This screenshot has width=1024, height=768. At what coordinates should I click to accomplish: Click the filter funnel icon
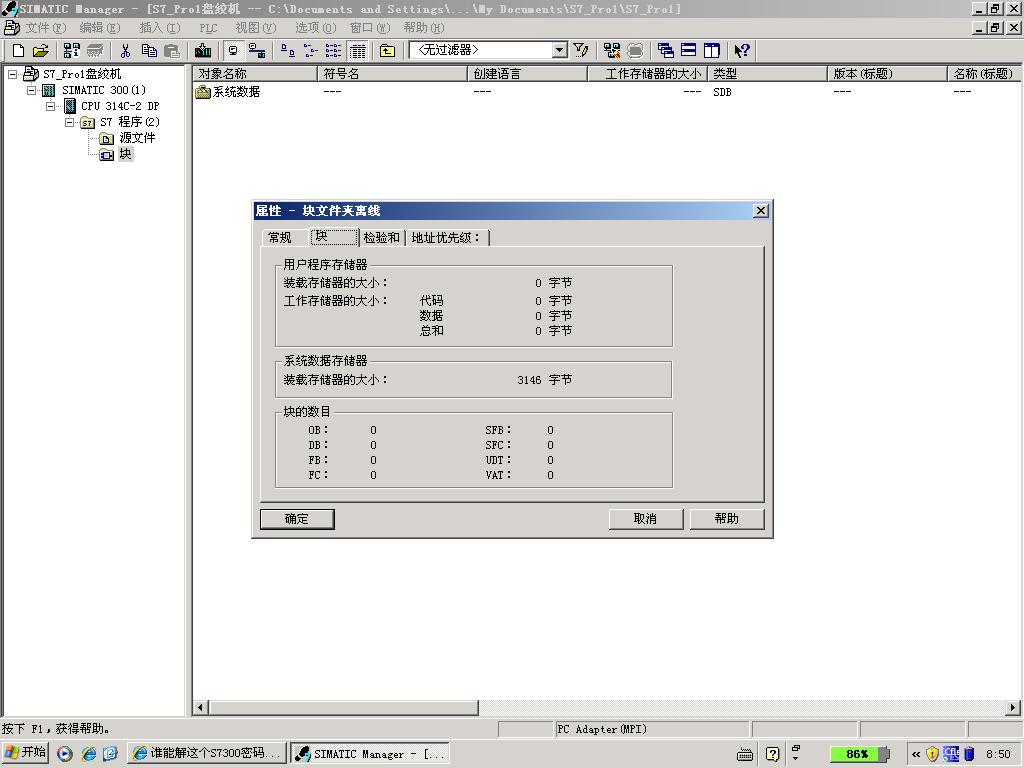[581, 50]
